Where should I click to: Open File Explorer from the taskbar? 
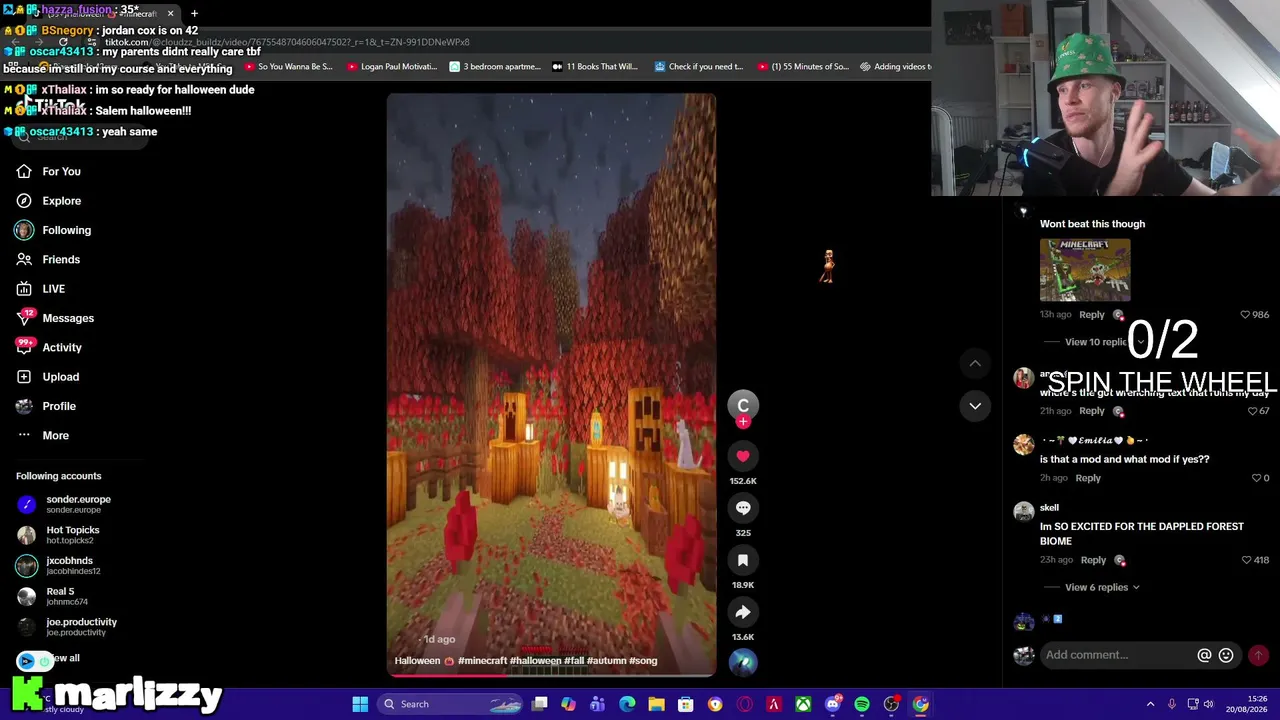656,704
